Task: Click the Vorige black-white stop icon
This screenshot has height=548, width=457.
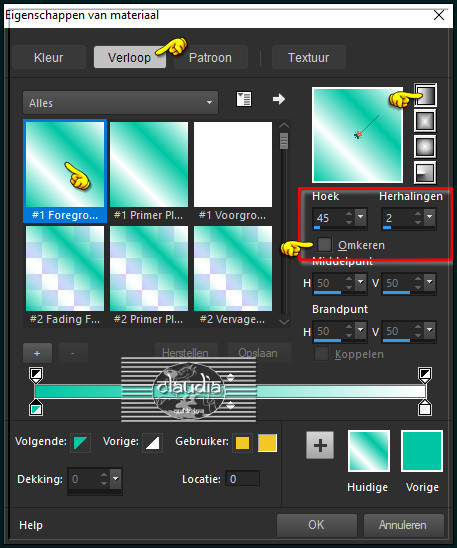Action: point(152,443)
